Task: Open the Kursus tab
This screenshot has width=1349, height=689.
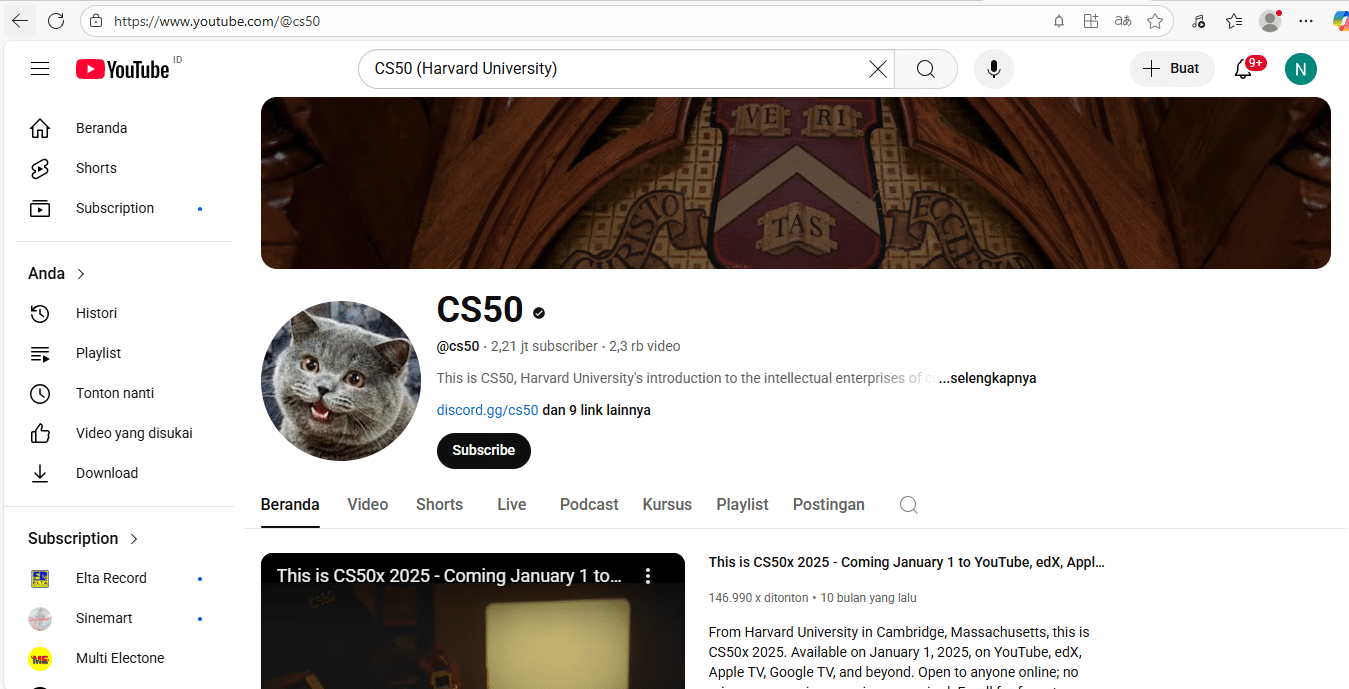Action: click(667, 505)
